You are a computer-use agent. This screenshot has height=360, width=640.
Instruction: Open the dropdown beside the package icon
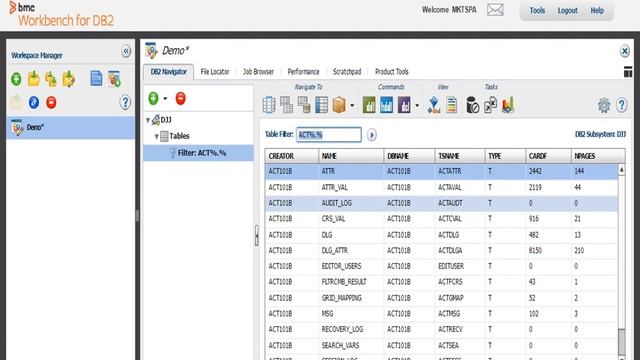352,106
